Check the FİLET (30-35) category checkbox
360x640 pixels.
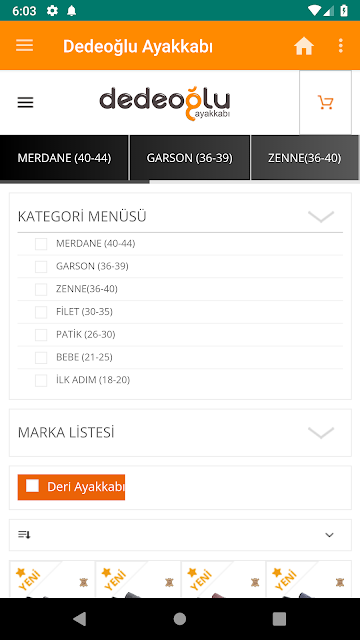[x=41, y=312]
